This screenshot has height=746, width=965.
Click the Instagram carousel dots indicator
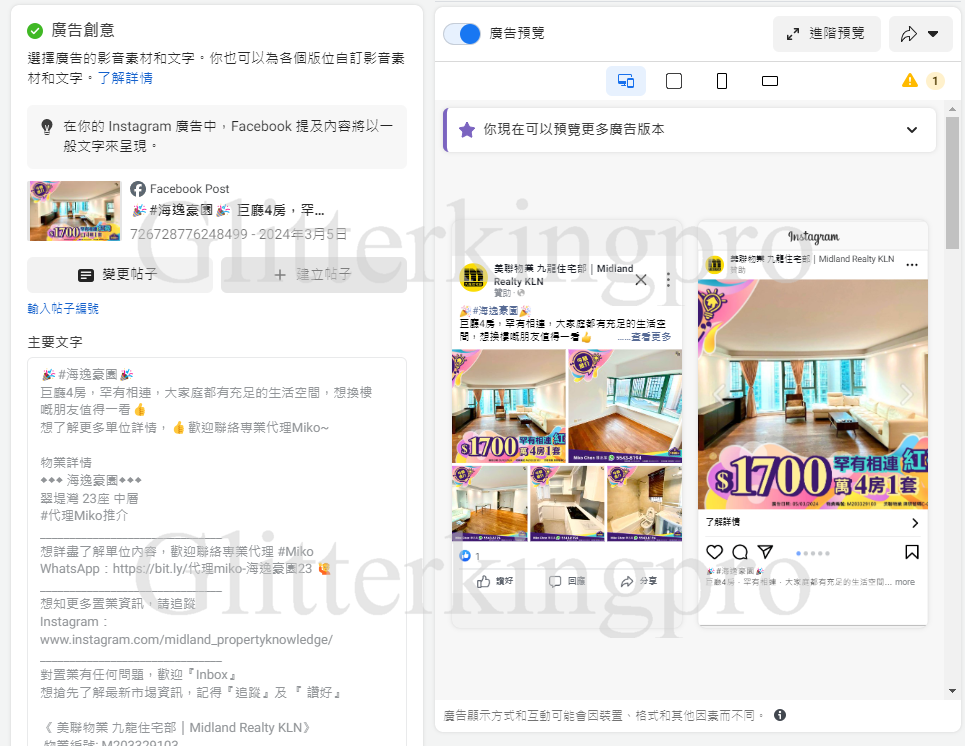(812, 553)
